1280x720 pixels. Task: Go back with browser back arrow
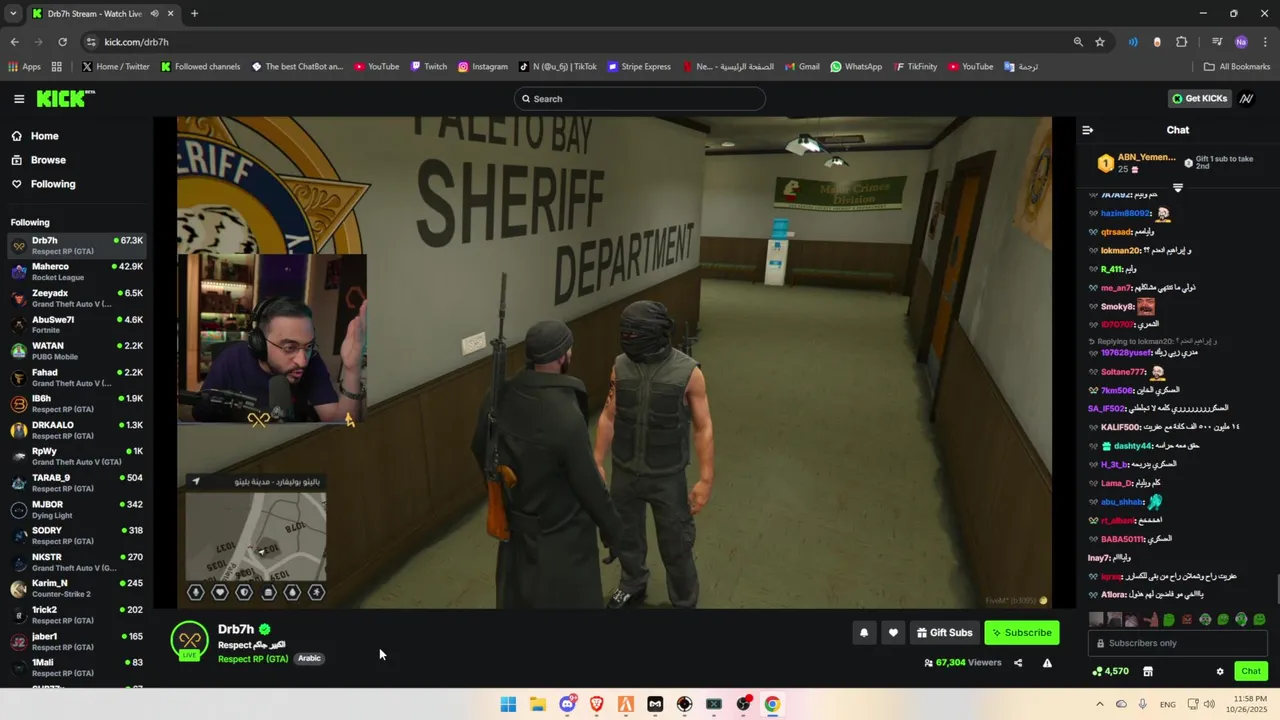point(14,42)
